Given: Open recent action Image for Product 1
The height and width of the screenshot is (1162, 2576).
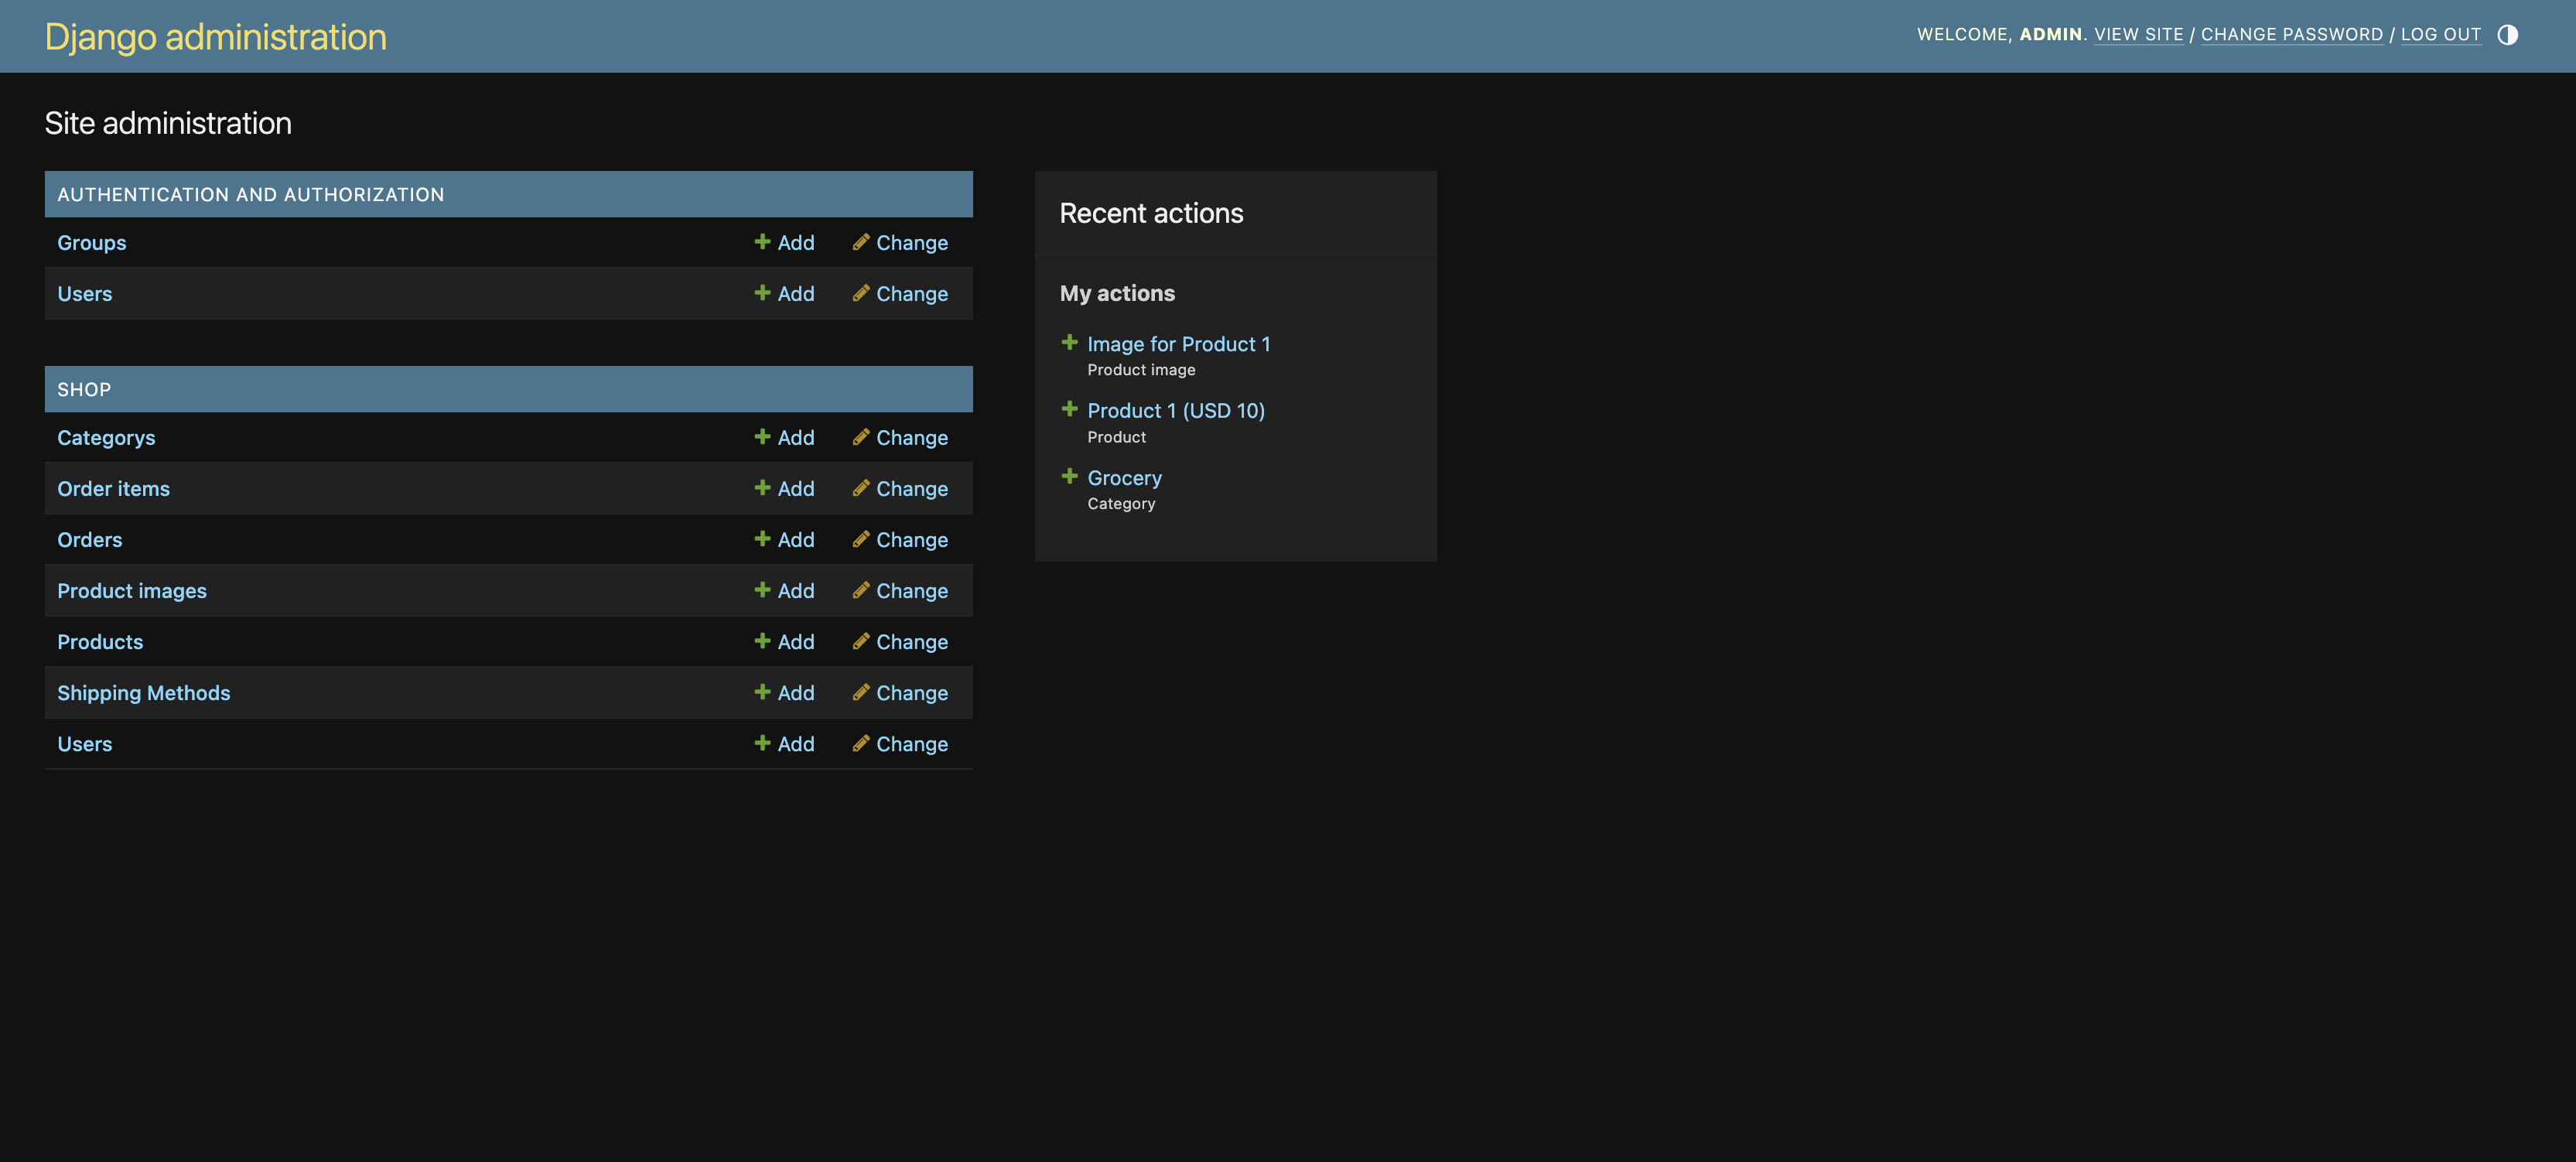Looking at the screenshot, I should [x=1178, y=344].
